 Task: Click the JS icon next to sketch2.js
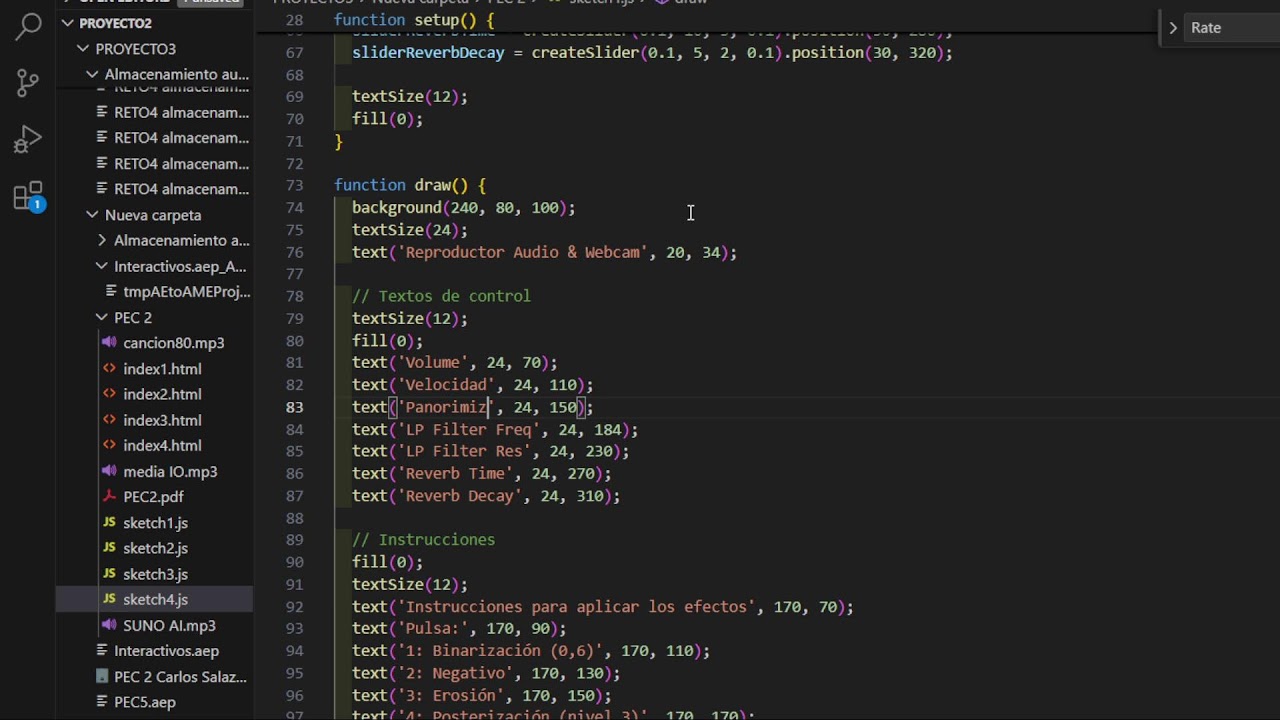tap(109, 548)
